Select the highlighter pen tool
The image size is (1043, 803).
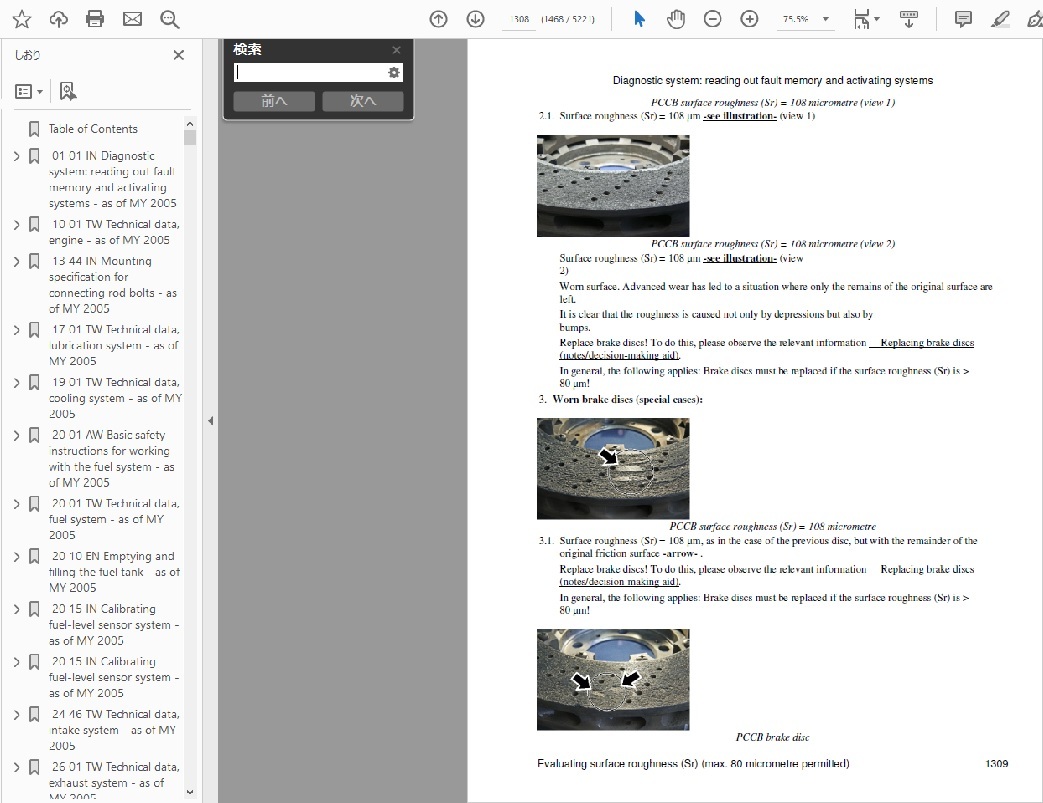[1000, 19]
